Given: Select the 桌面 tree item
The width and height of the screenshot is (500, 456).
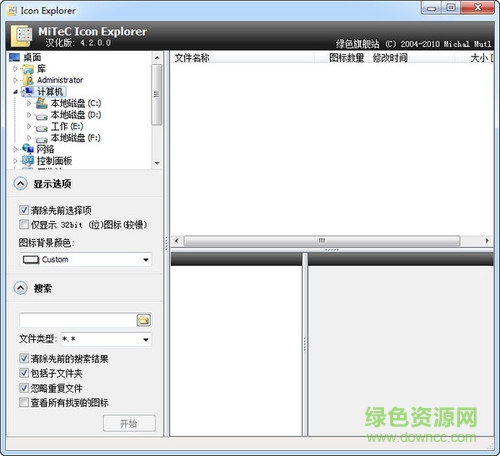Looking at the screenshot, I should coord(32,57).
